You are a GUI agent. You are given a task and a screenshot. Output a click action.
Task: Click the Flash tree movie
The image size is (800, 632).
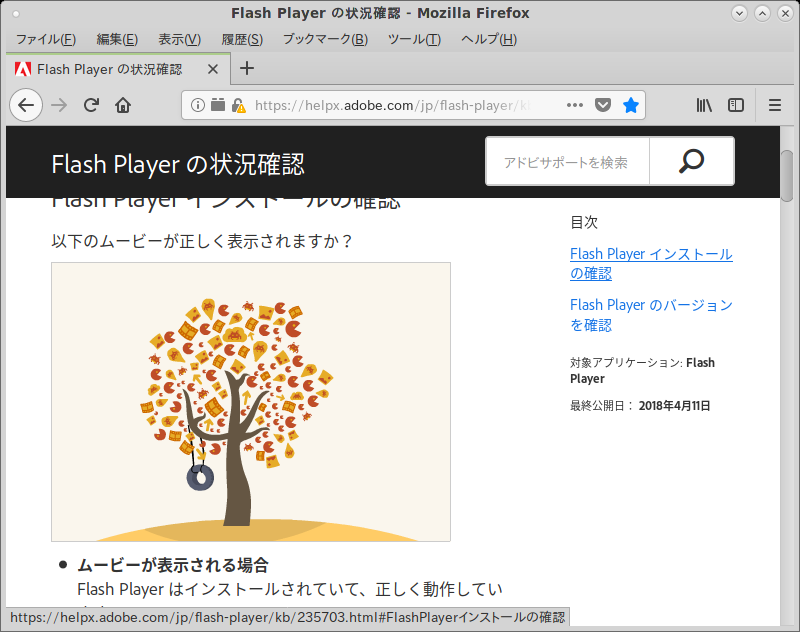pos(251,402)
